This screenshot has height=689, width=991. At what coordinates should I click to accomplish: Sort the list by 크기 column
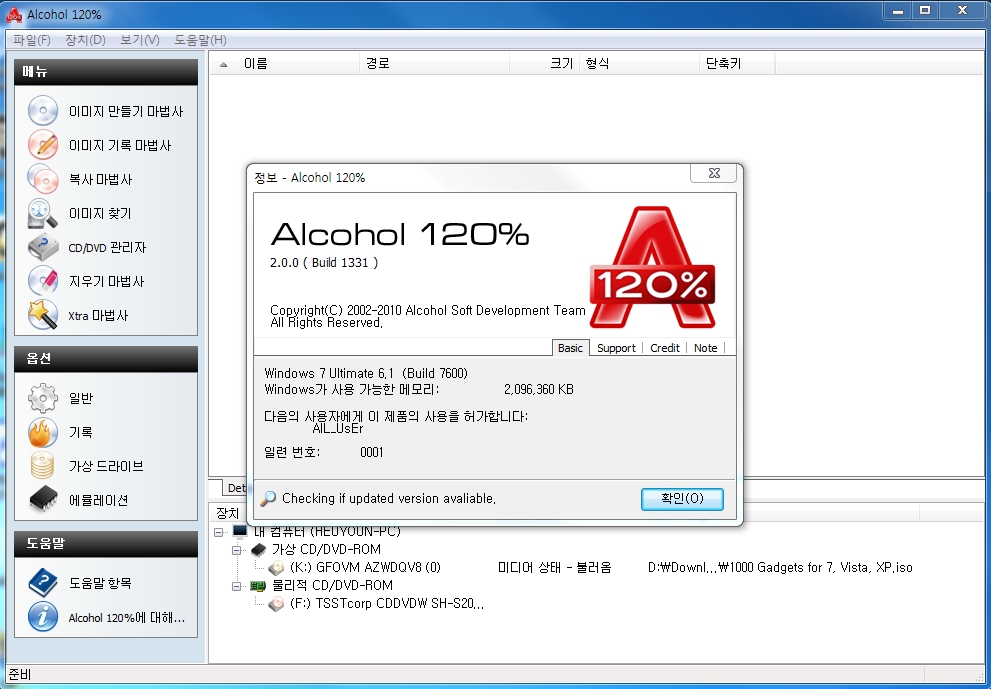(x=544, y=64)
